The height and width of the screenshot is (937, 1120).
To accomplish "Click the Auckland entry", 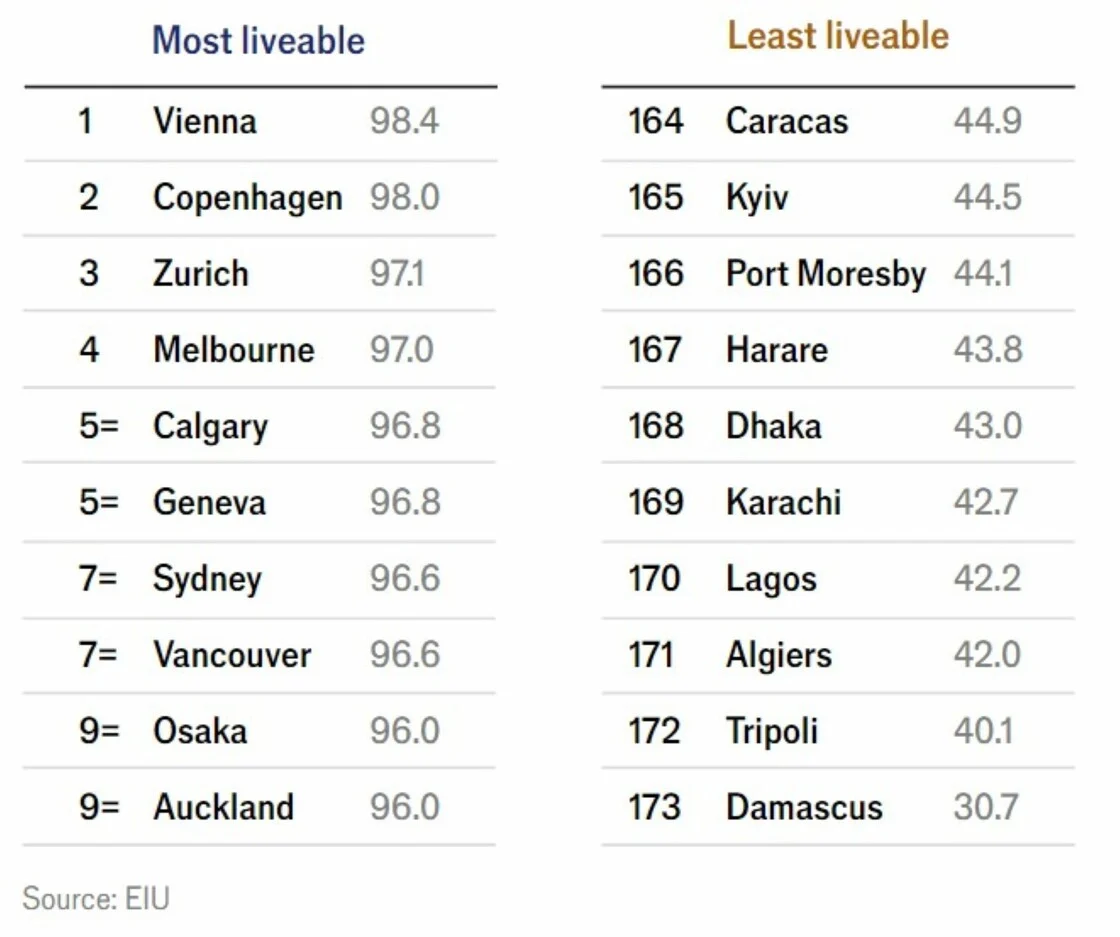I will pyautogui.click(x=223, y=807).
